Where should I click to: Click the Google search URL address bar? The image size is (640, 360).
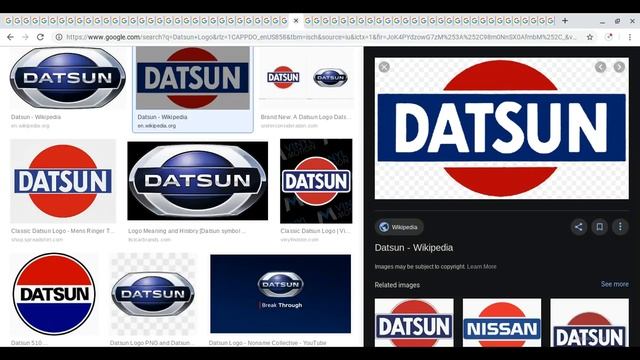[x=321, y=37]
